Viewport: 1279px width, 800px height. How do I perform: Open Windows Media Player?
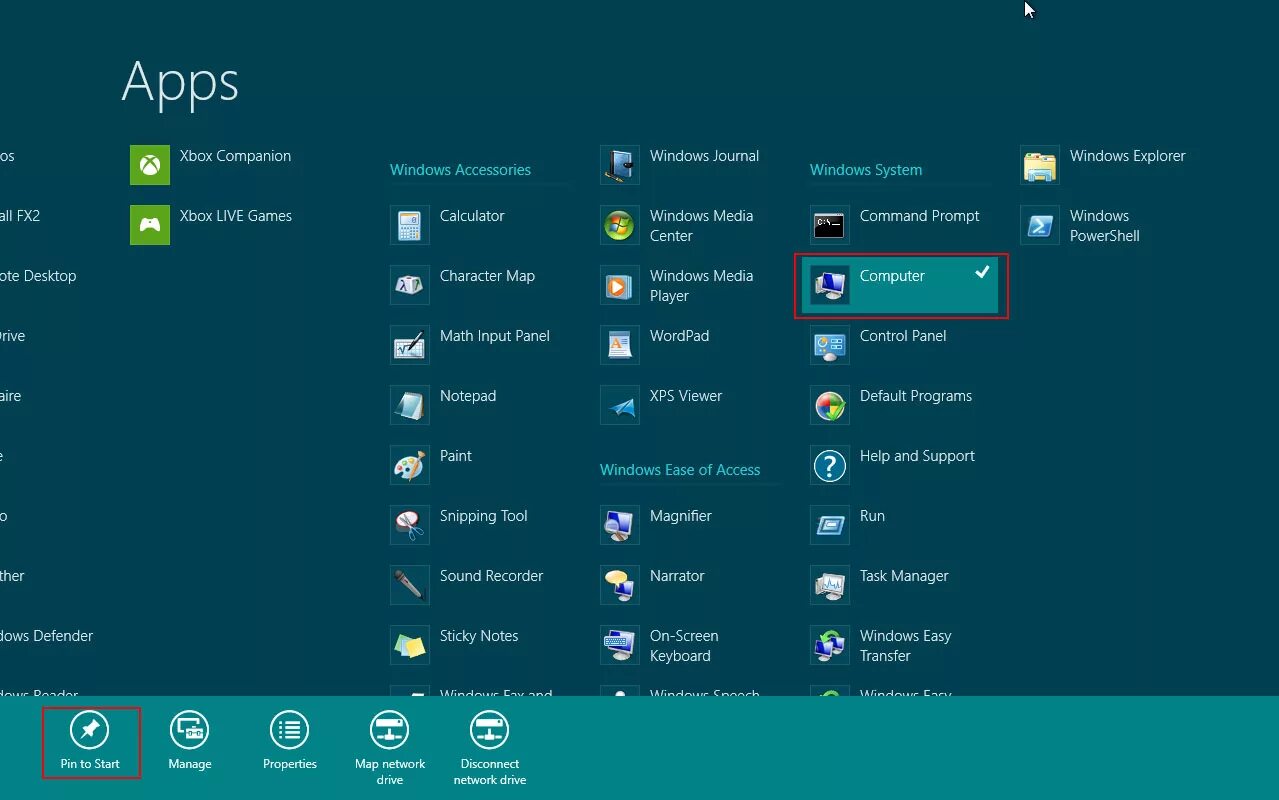click(690, 285)
